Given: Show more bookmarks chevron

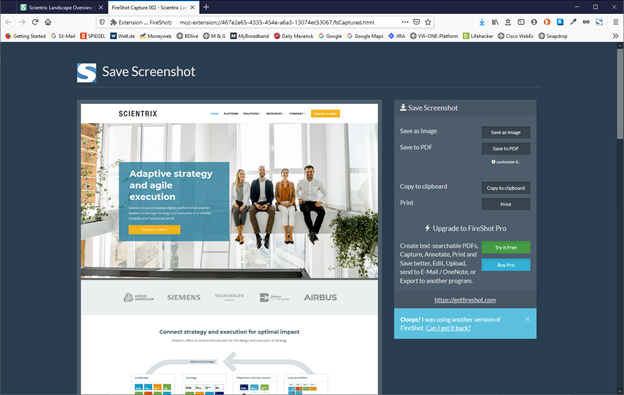Looking at the screenshot, I should (x=615, y=36).
